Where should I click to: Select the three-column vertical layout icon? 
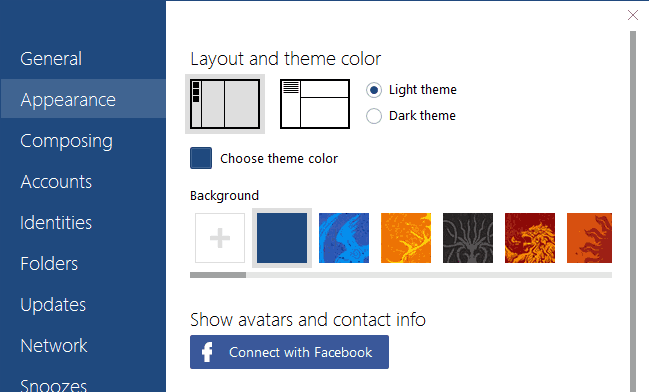225,104
